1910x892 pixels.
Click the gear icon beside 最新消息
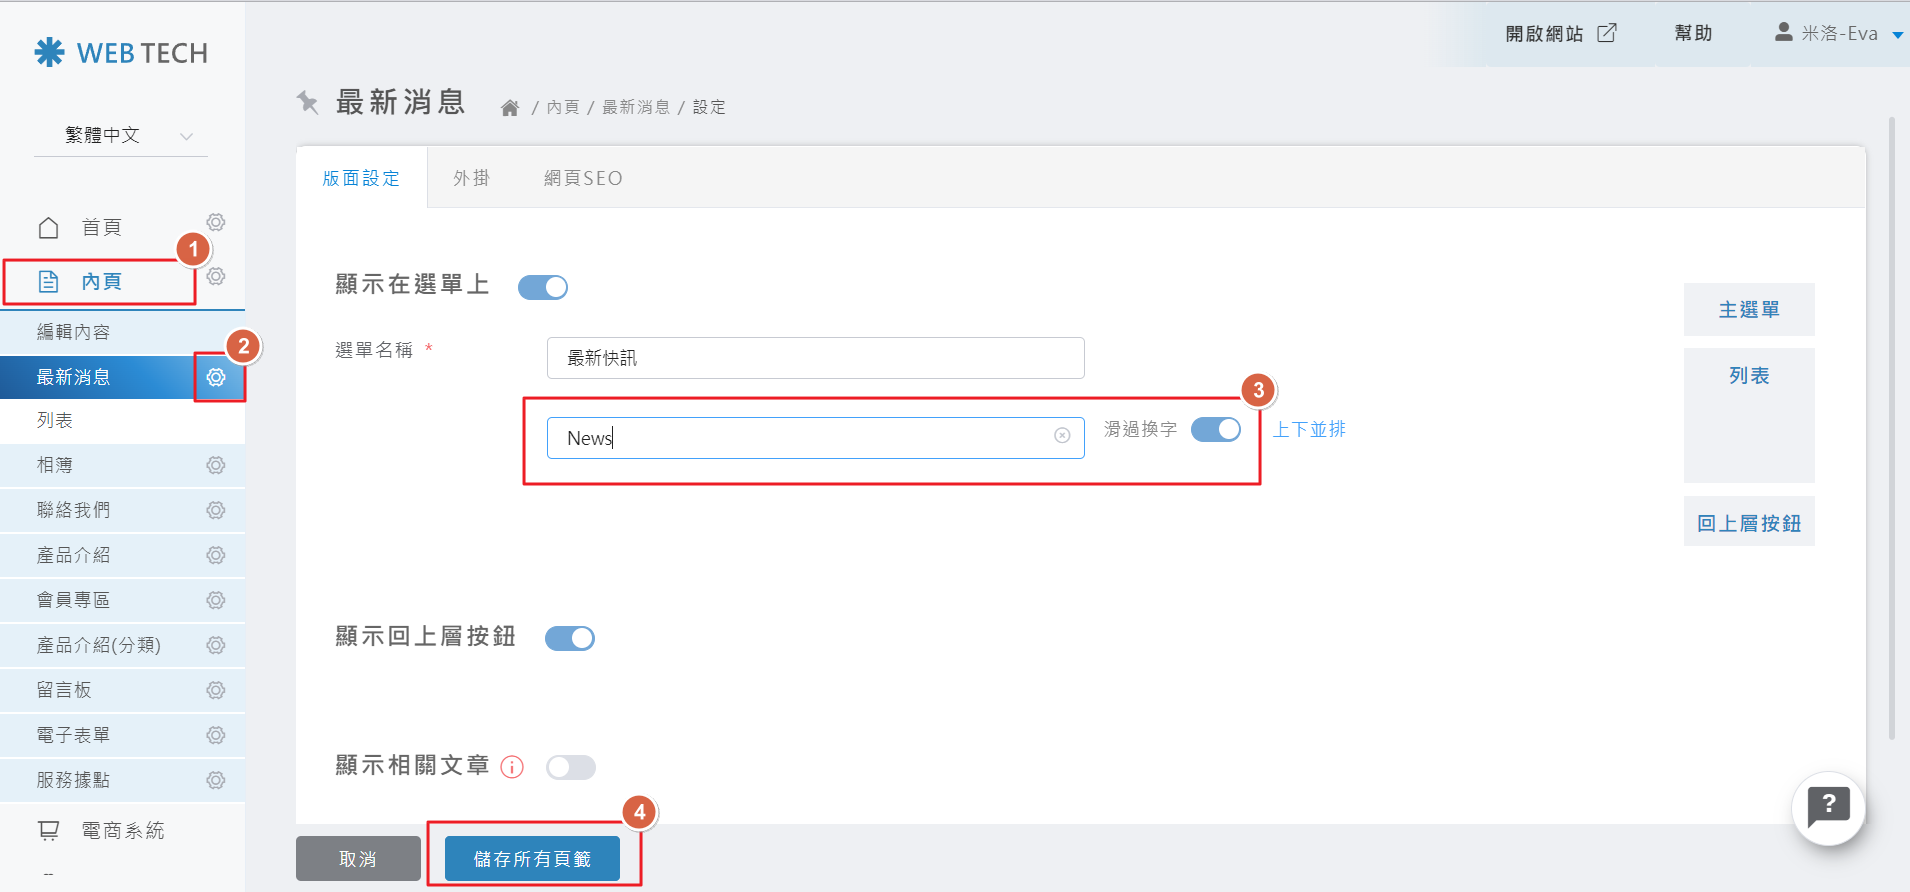tap(216, 377)
